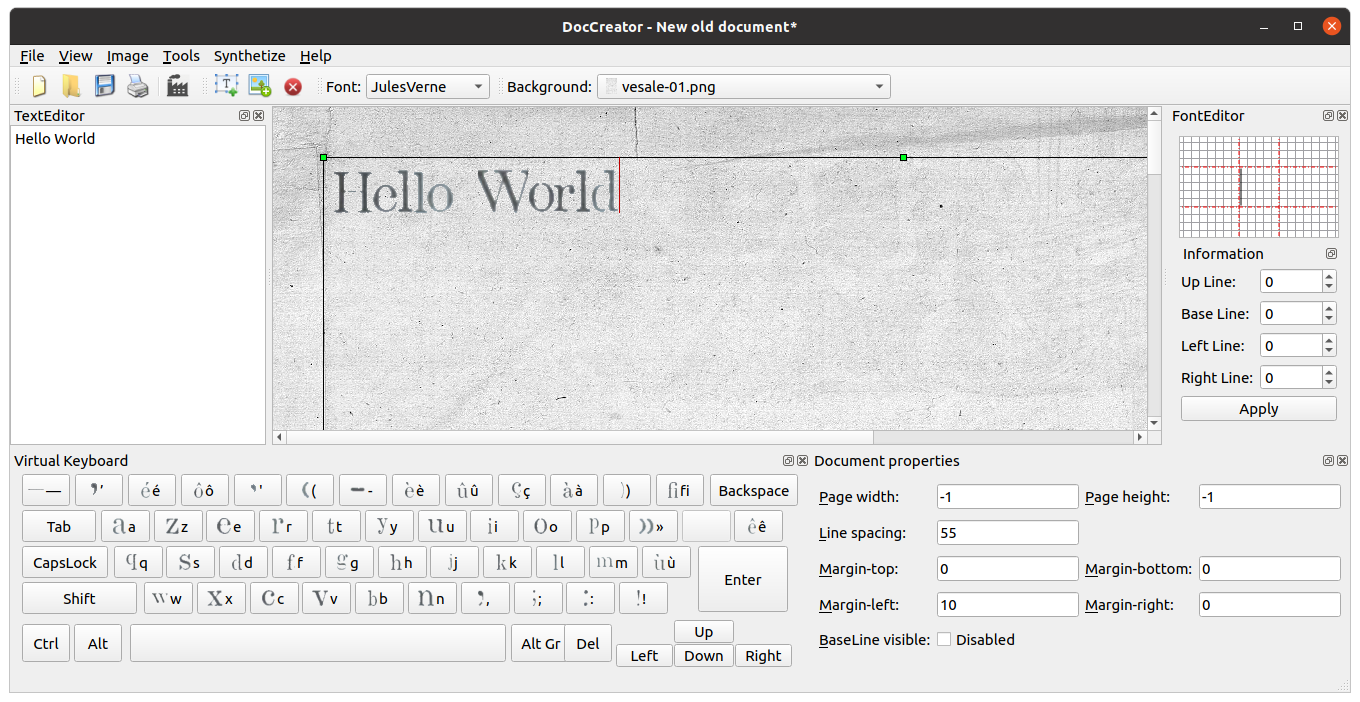1360x702 pixels.
Task: Click the Apply button in FontEditor
Action: point(1258,409)
